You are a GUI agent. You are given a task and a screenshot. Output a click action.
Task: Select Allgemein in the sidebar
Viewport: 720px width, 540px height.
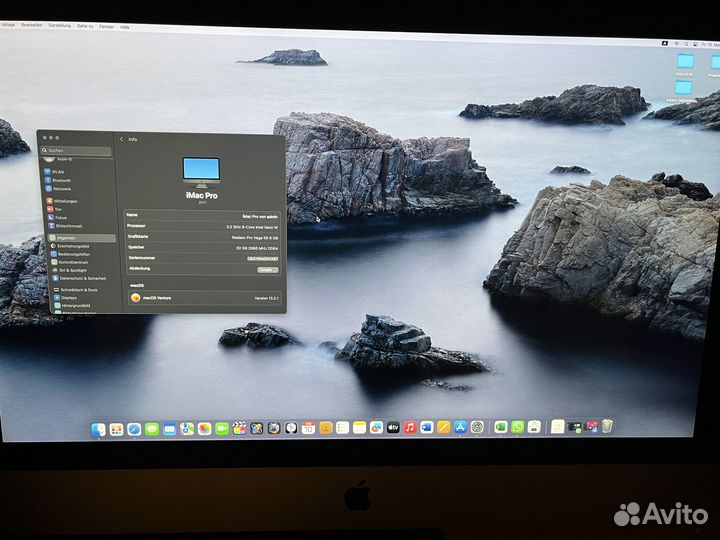[x=82, y=238]
